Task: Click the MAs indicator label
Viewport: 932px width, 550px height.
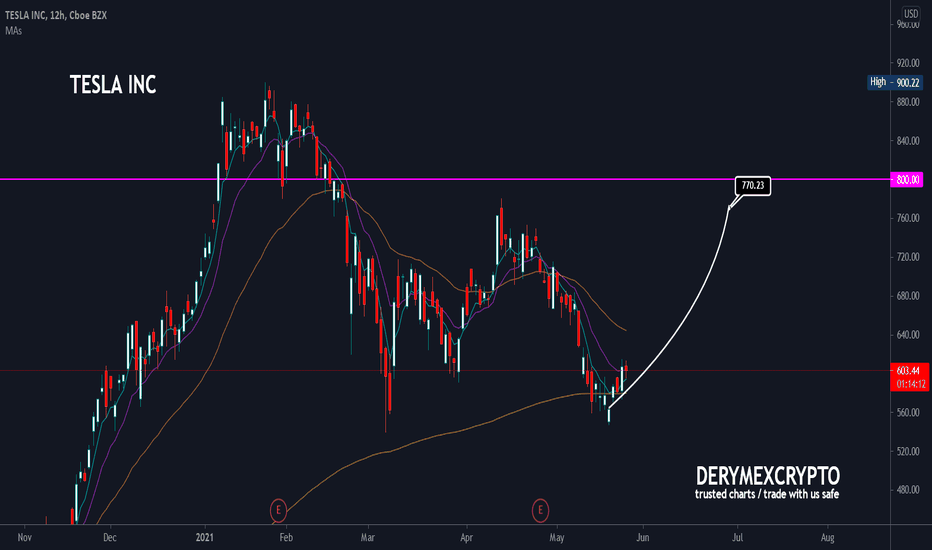Action: tap(13, 30)
